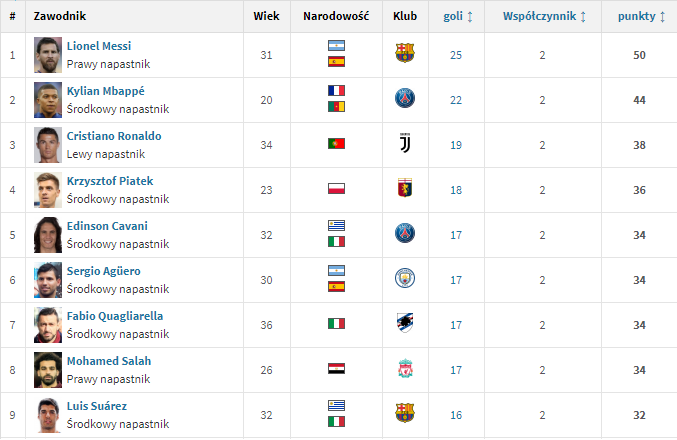Click the Sampdoria club crest

pos(405,323)
